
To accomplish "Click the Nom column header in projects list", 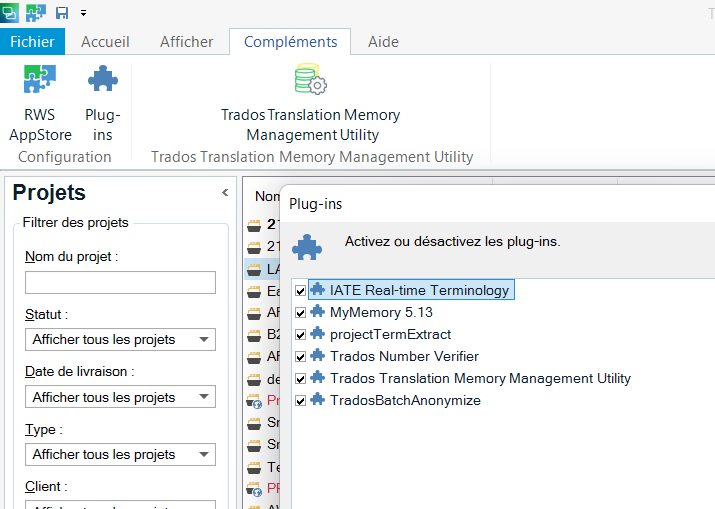I will tap(267, 196).
